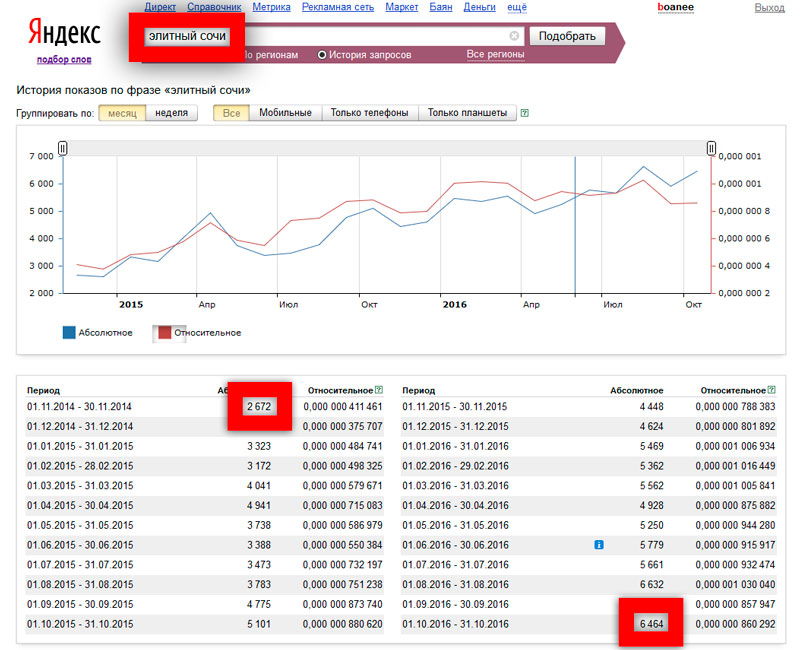
Task: Open help icon next to left Относительное header
Action: click(379, 390)
